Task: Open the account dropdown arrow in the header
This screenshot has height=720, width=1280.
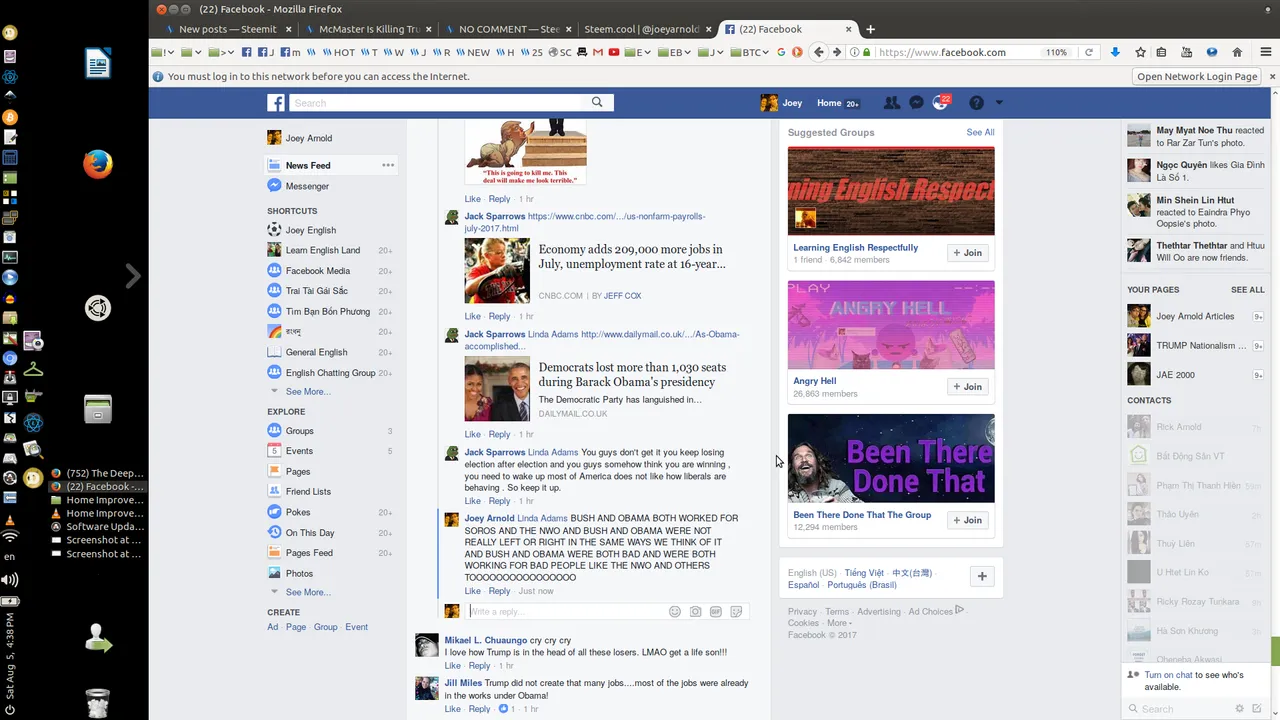Action: tap(999, 102)
